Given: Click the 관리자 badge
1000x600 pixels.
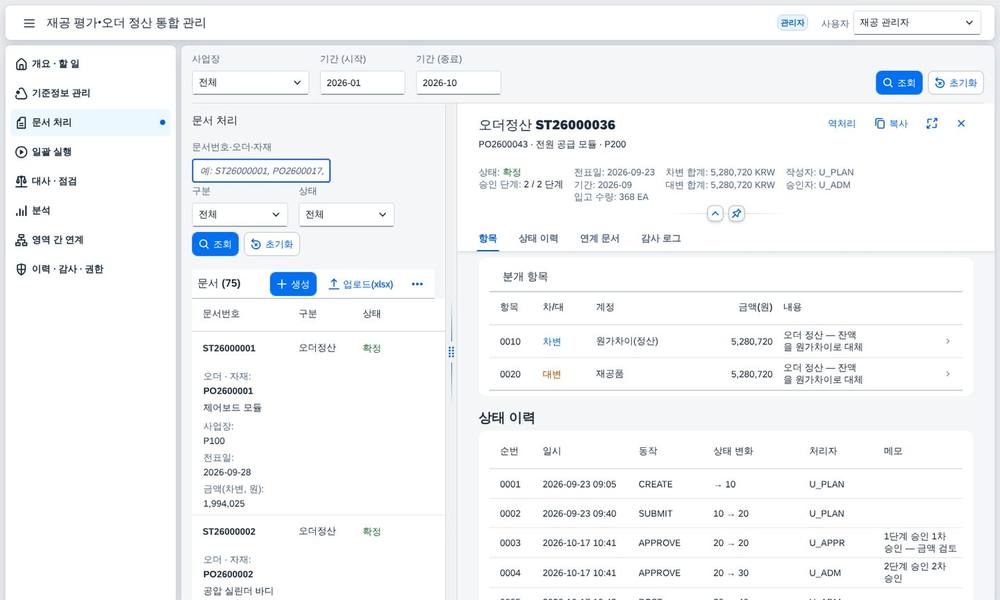Looking at the screenshot, I should pyautogui.click(x=792, y=23).
